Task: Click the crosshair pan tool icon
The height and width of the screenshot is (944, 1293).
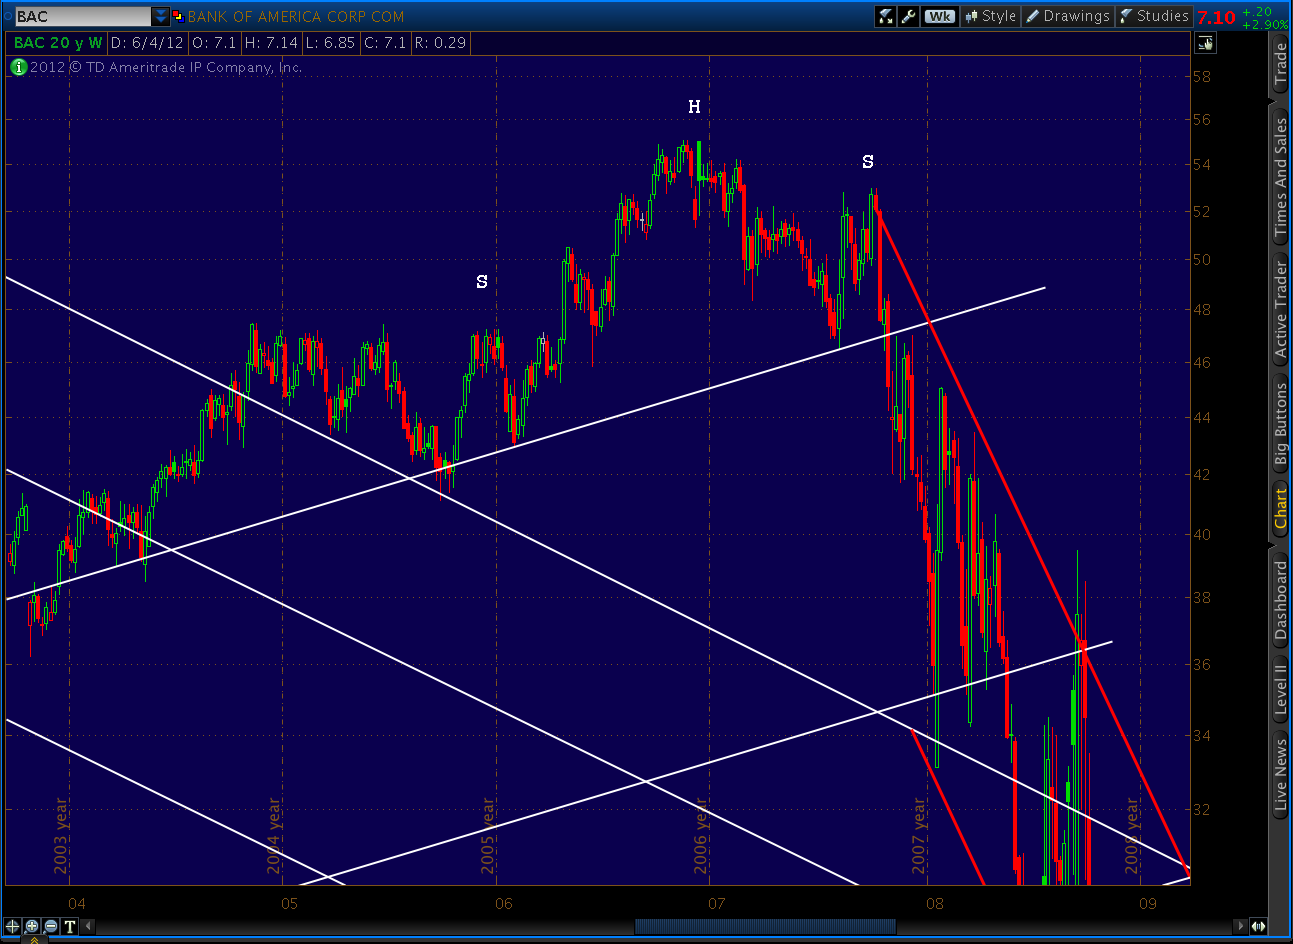Action: 13,926
